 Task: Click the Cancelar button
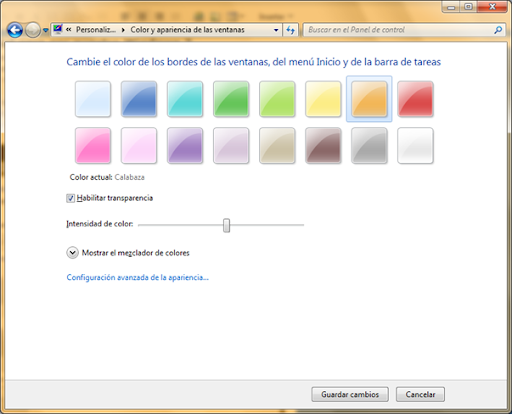coord(420,394)
